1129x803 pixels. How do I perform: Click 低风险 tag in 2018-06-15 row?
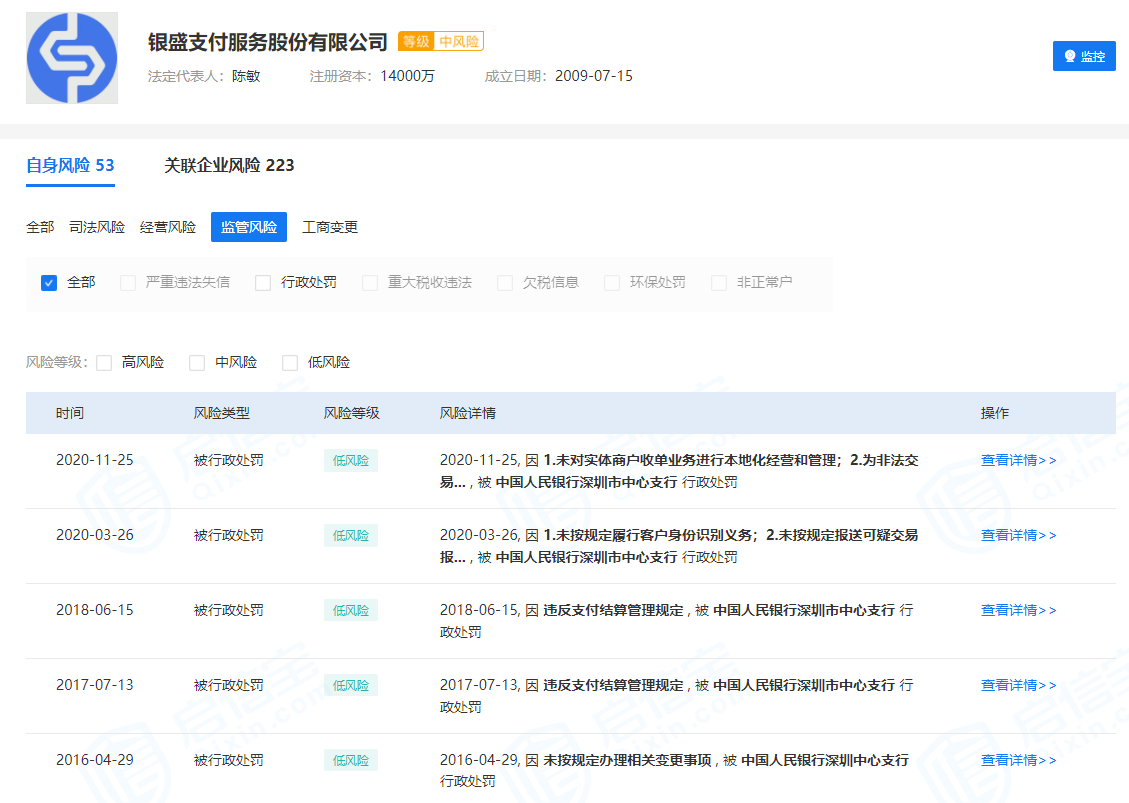point(351,611)
